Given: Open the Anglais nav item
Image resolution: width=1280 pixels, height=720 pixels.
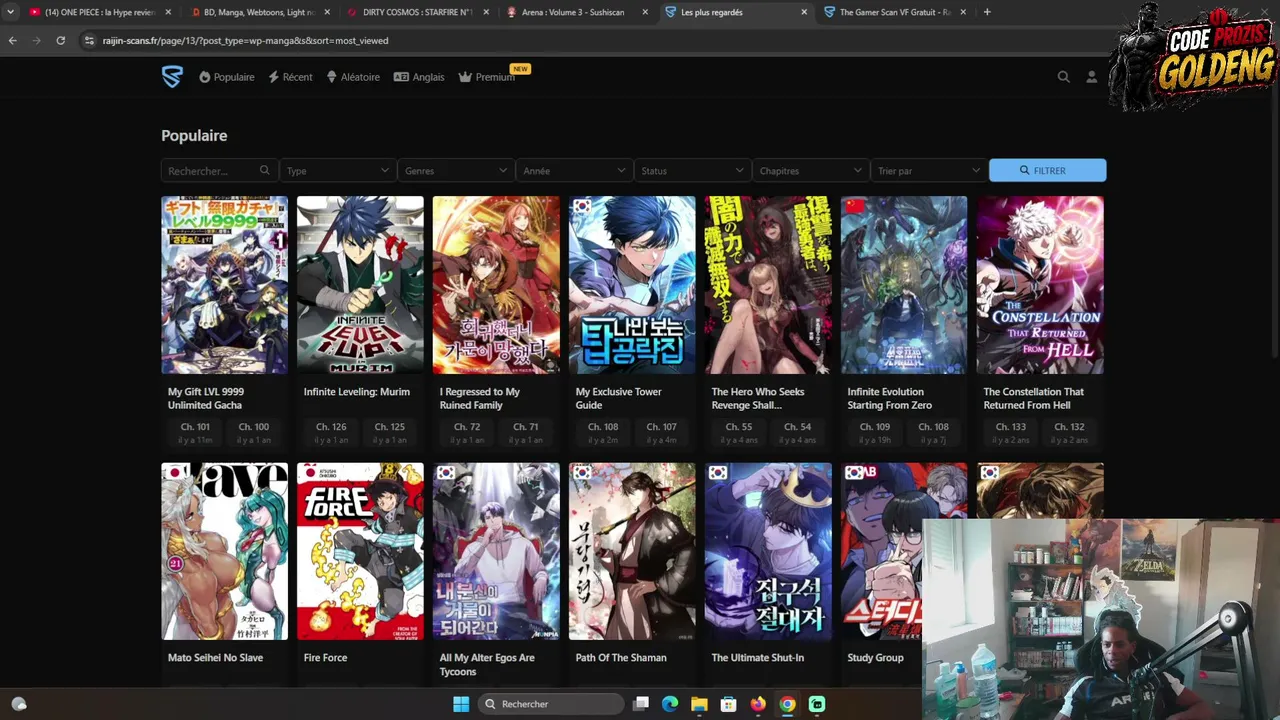Looking at the screenshot, I should [x=419, y=77].
